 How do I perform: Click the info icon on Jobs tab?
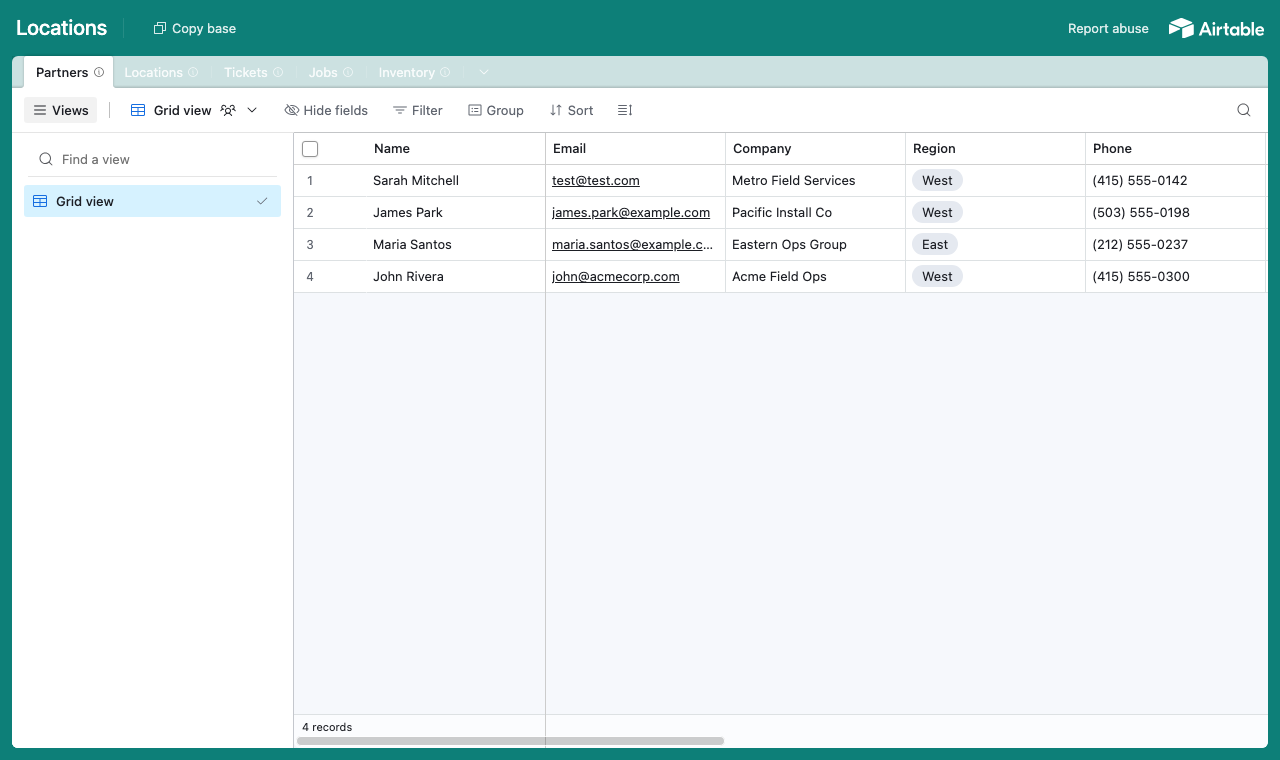tap(348, 72)
